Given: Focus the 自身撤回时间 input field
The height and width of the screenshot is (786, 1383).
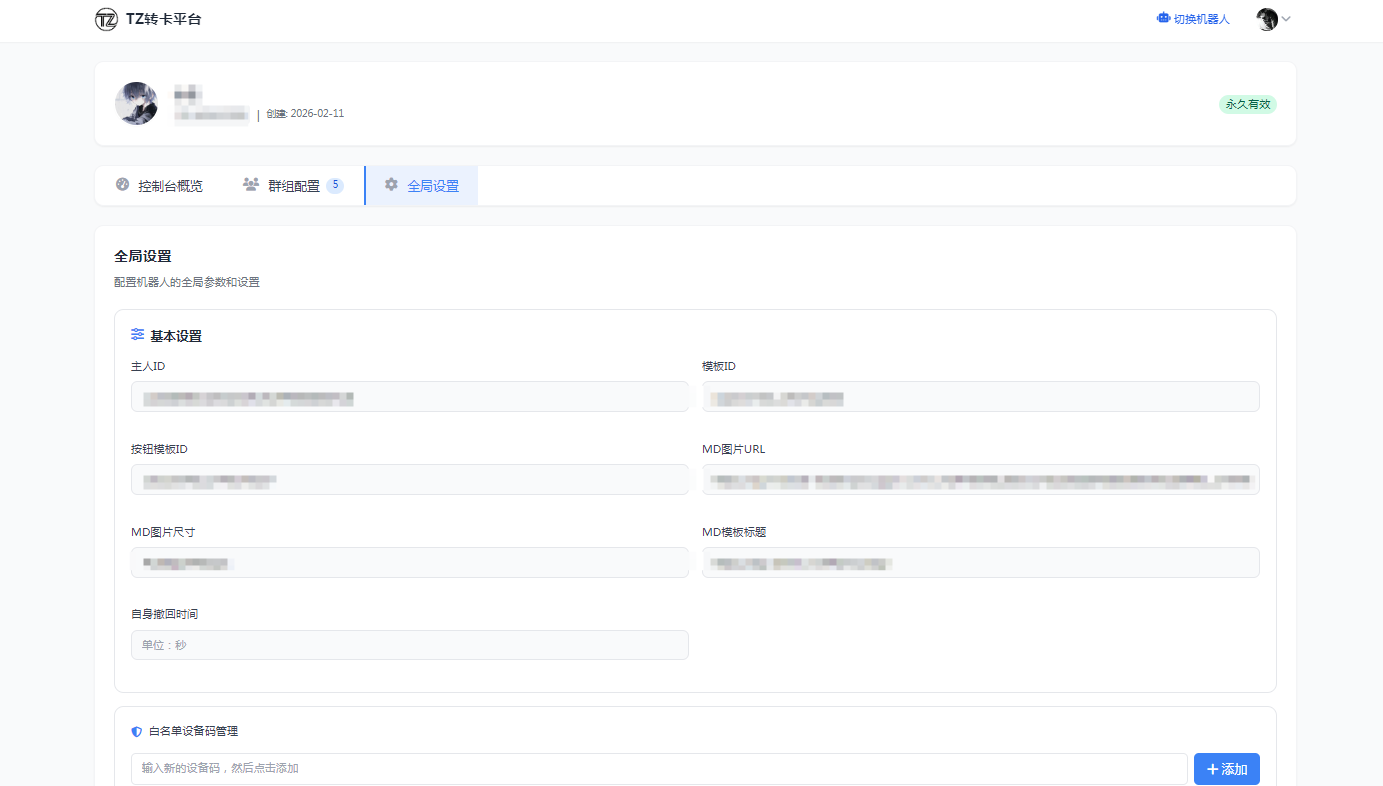Looking at the screenshot, I should (x=409, y=645).
